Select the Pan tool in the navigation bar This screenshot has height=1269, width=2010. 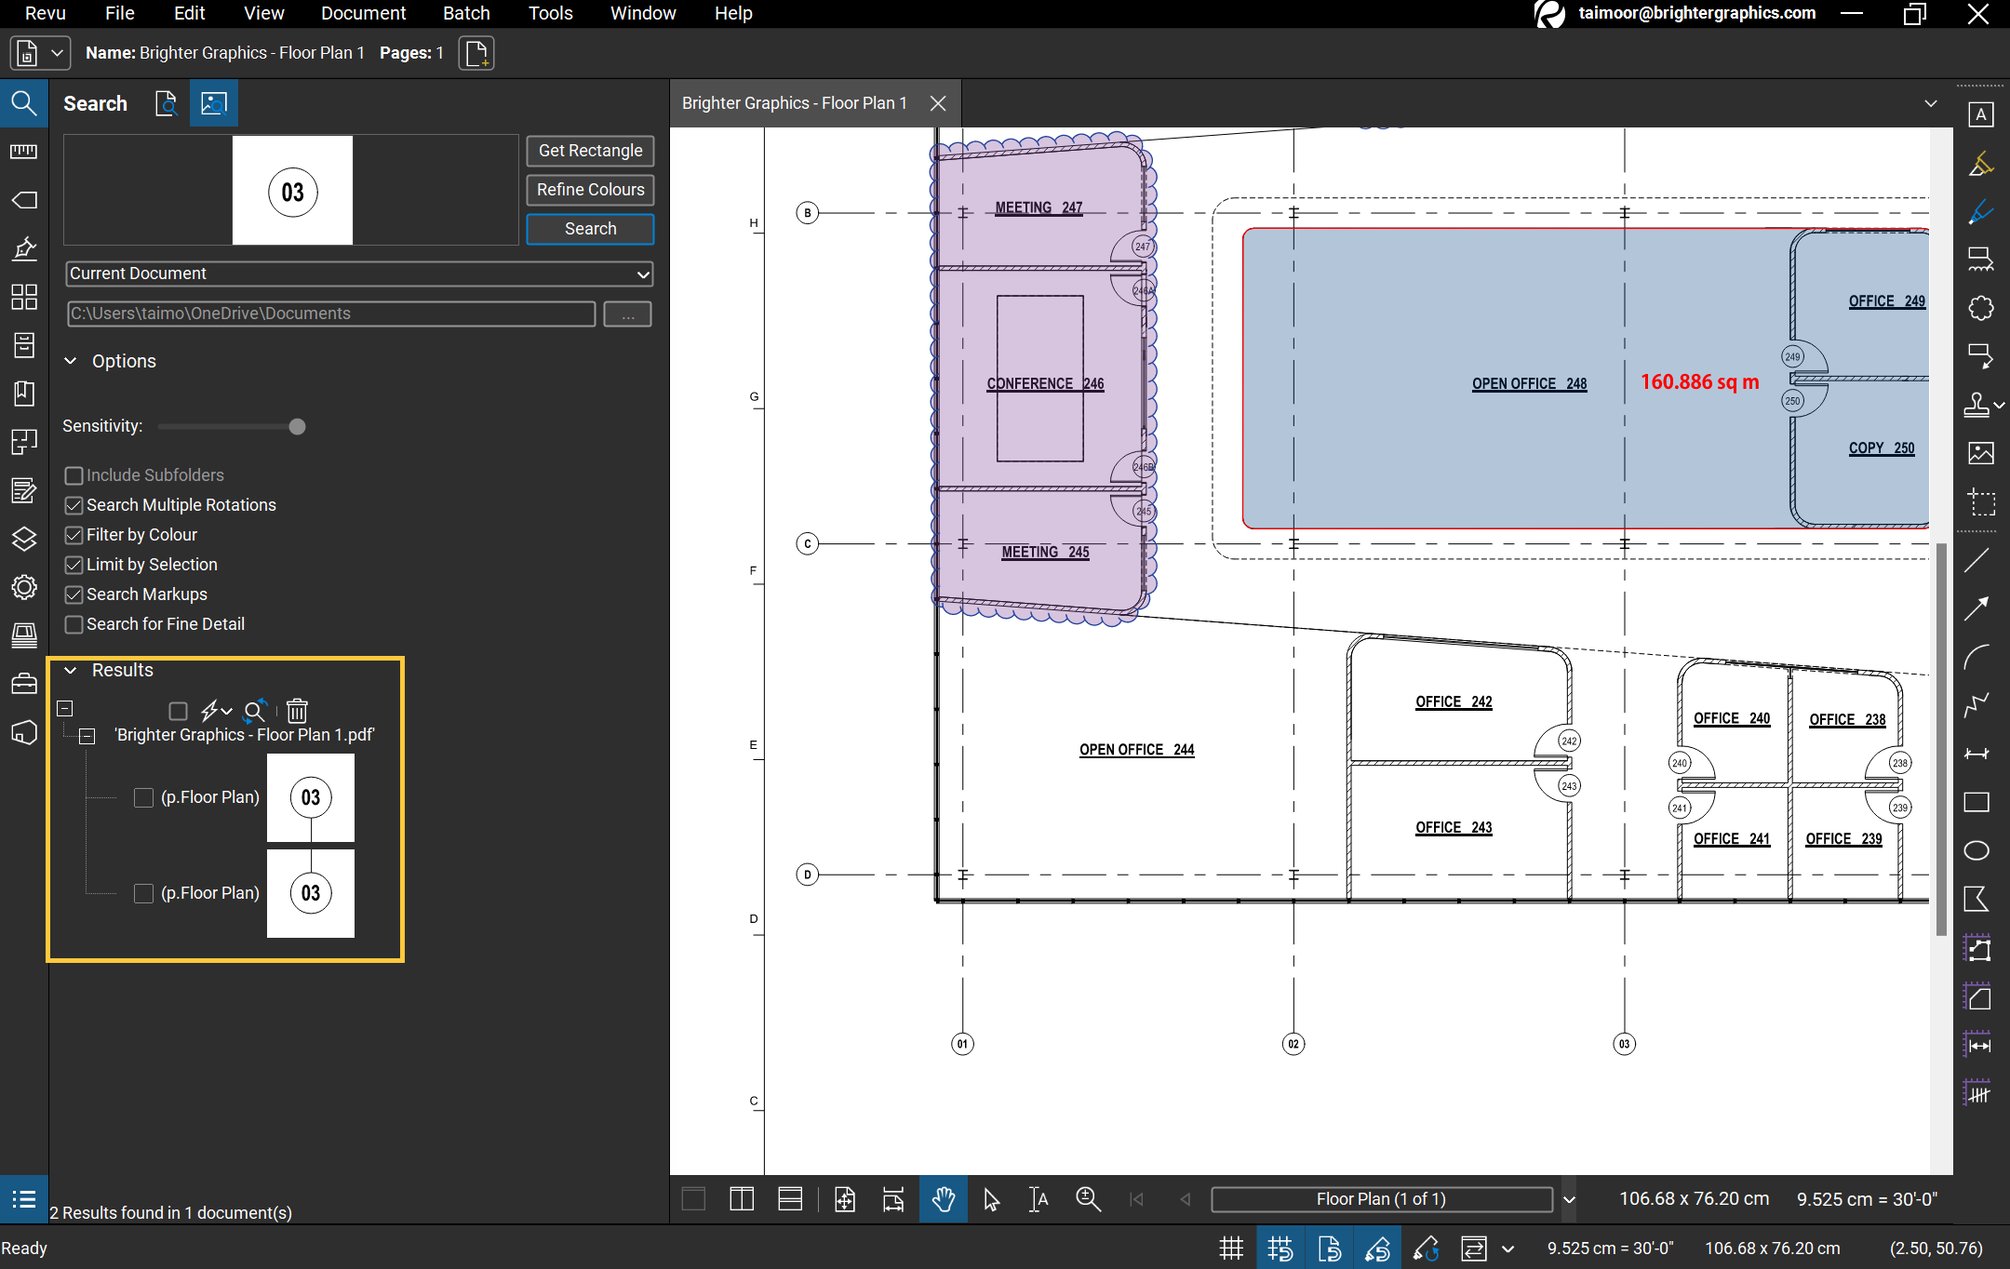[x=943, y=1199]
